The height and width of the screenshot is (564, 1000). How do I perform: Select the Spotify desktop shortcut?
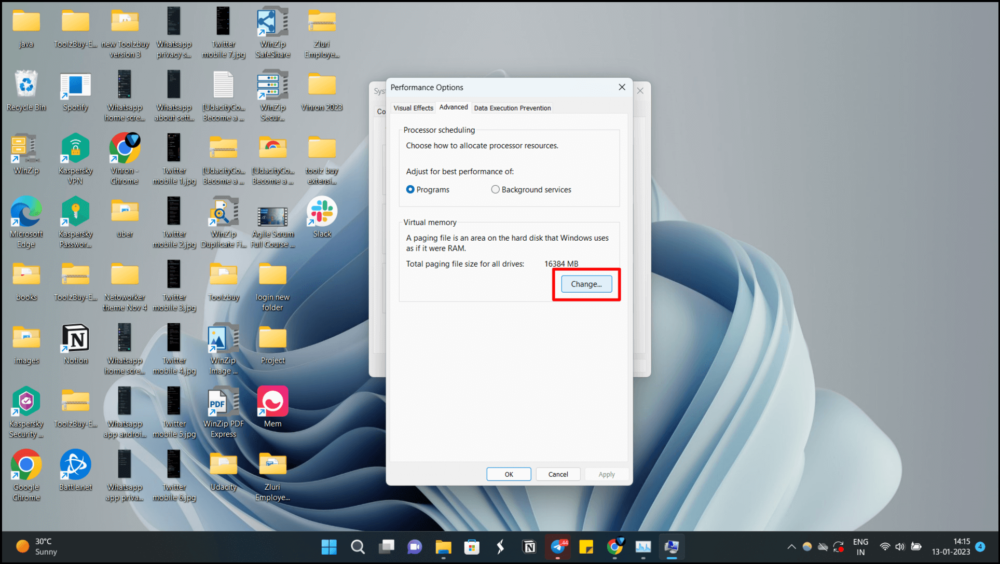[75, 91]
